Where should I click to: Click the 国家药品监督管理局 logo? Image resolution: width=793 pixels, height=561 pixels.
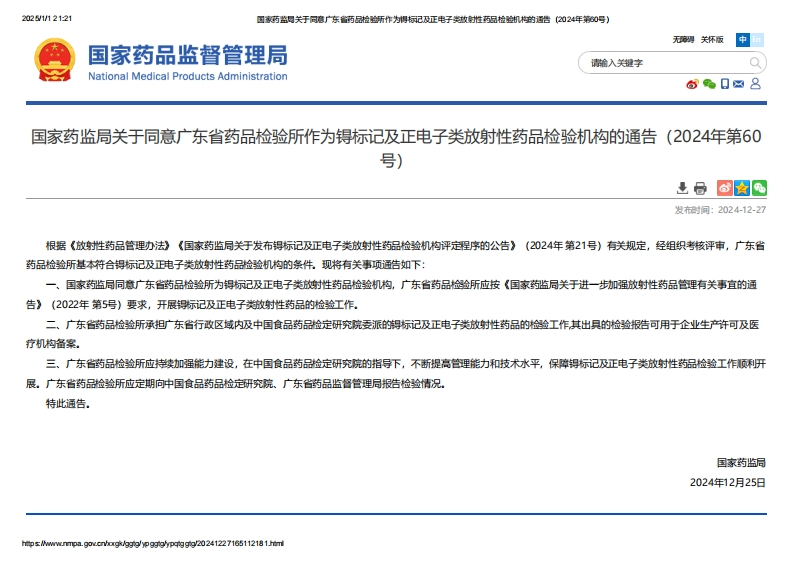point(160,62)
